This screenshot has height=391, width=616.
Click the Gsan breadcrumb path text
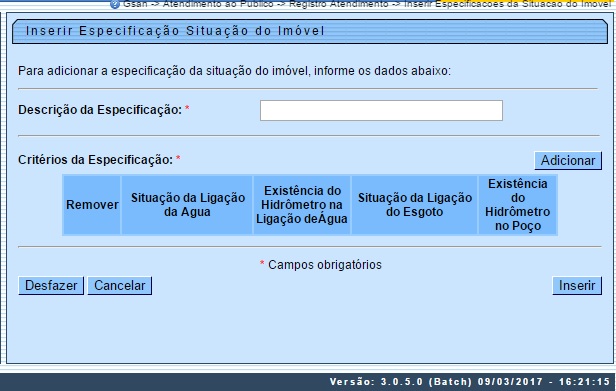click(367, 4)
